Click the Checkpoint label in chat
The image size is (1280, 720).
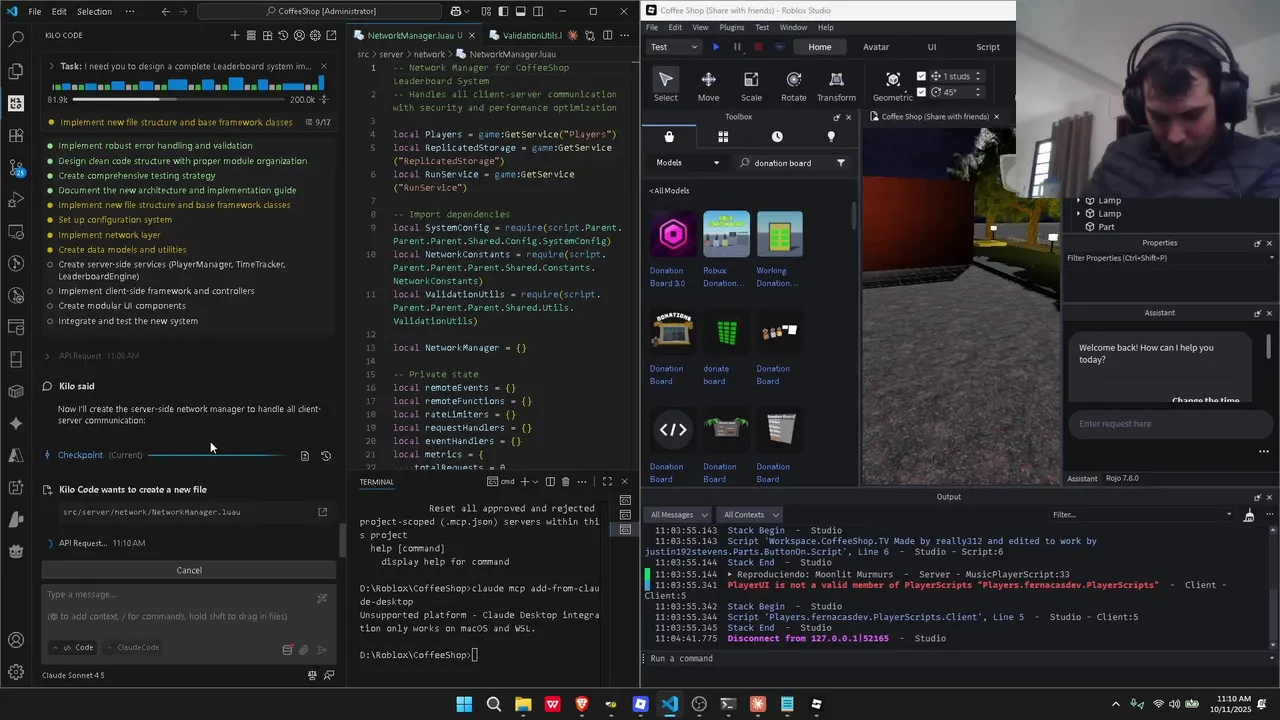(x=80, y=455)
